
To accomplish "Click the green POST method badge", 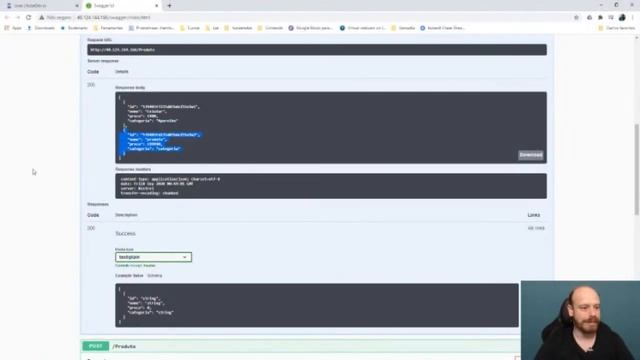I will (x=96, y=346).
